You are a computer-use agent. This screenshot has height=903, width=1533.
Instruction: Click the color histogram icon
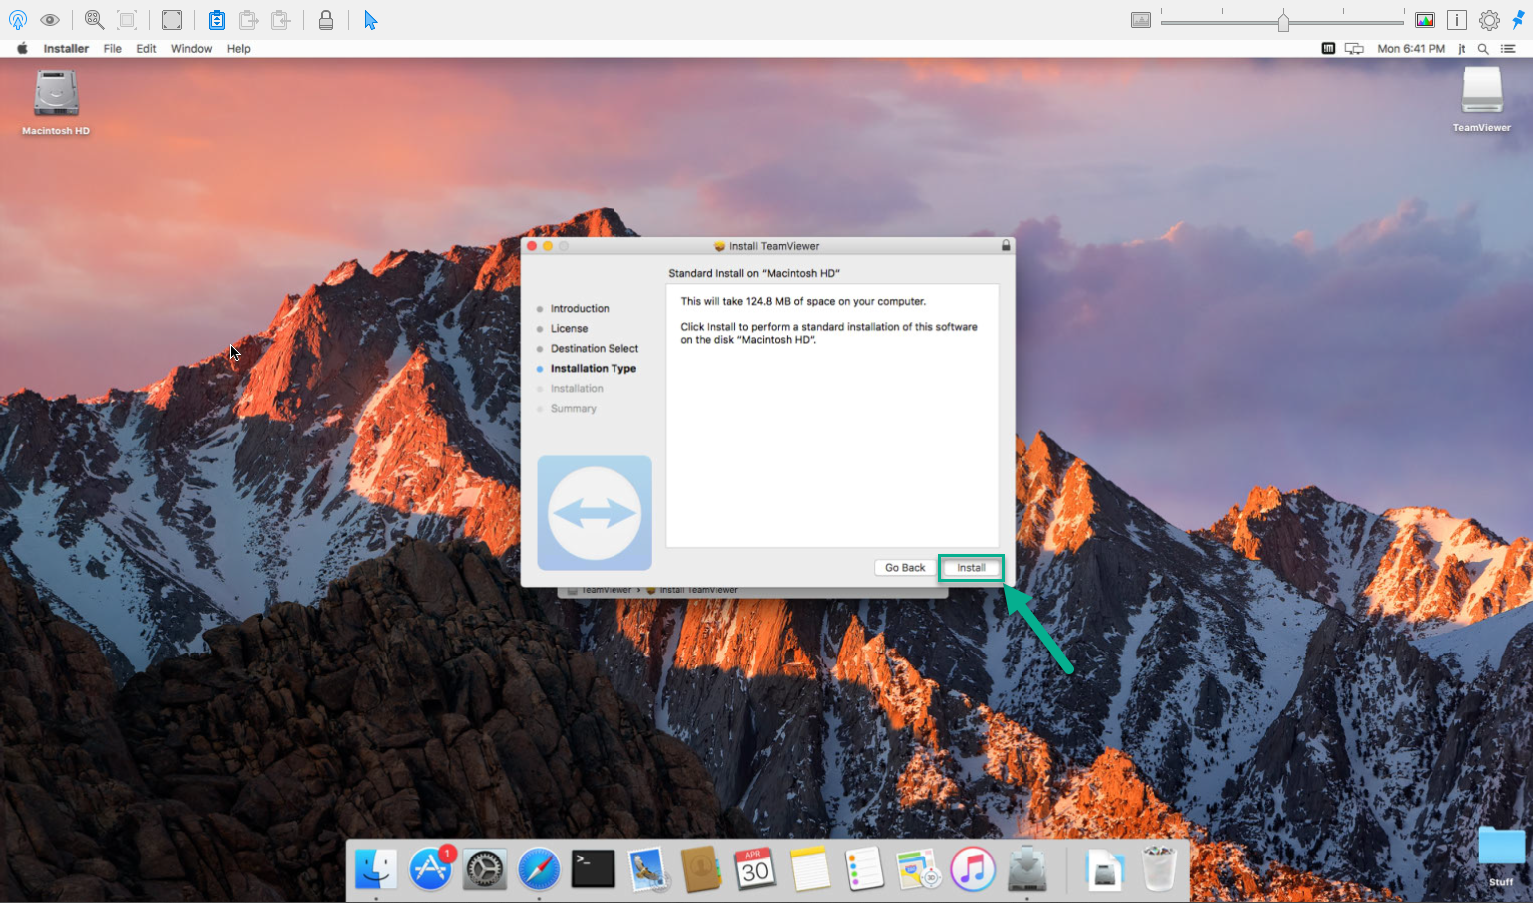tap(1425, 20)
